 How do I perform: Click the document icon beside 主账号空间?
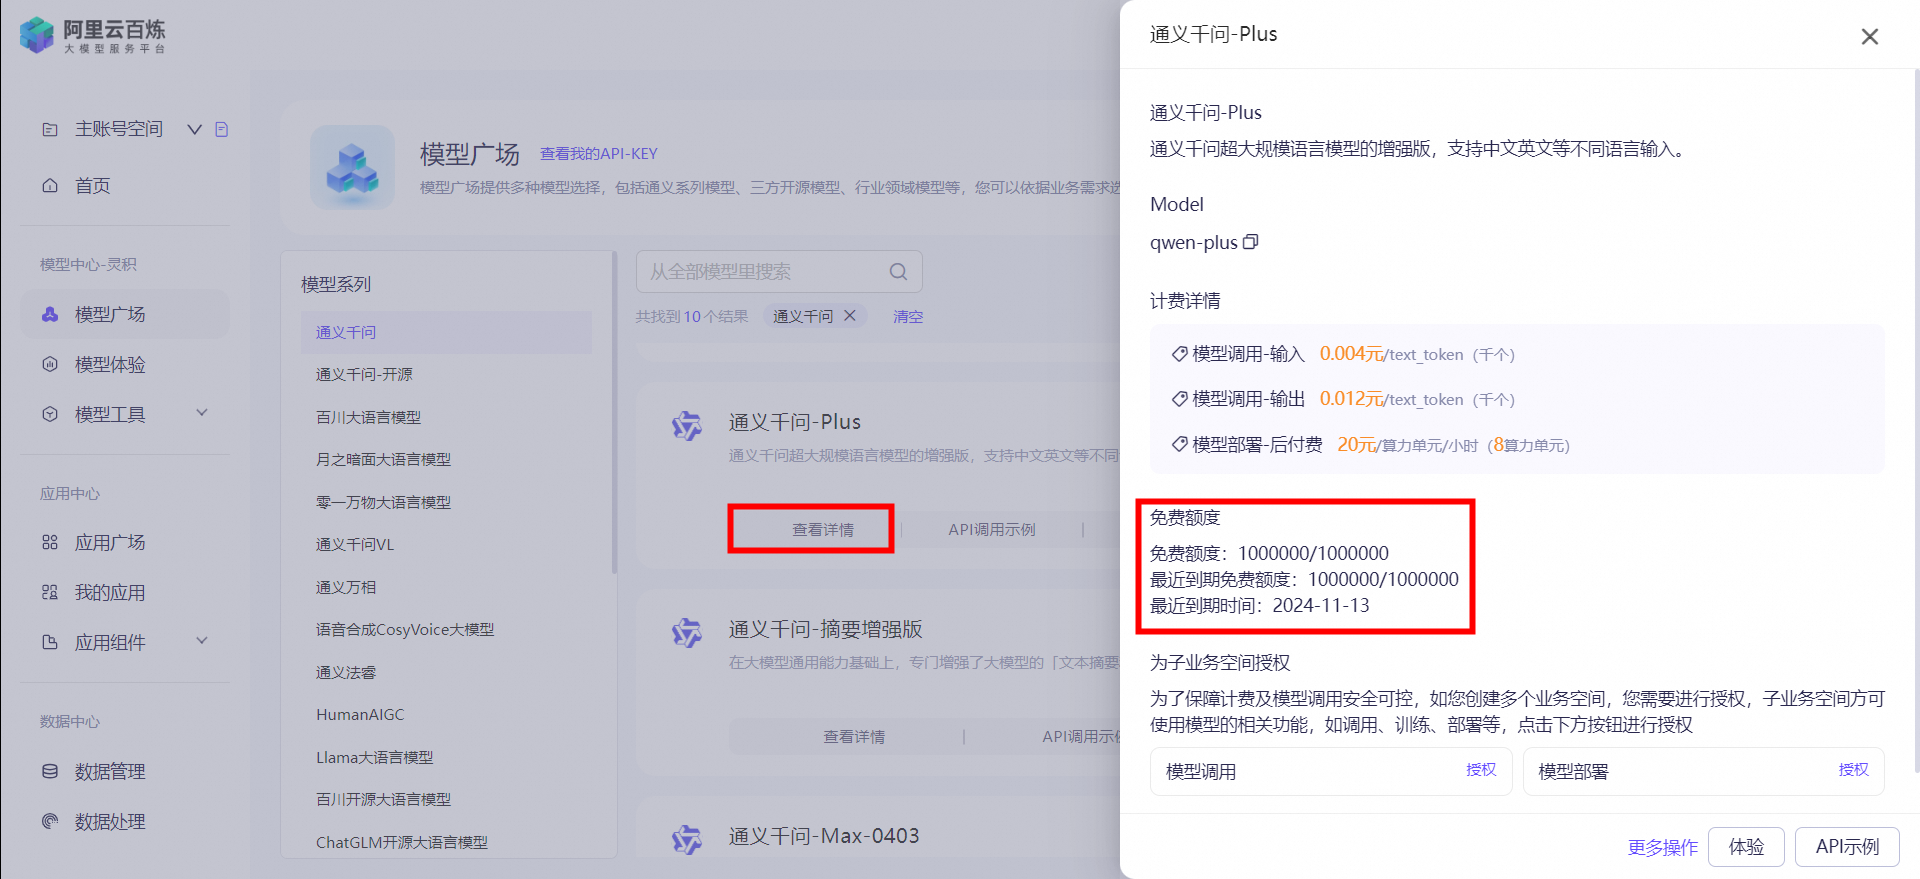click(x=222, y=129)
